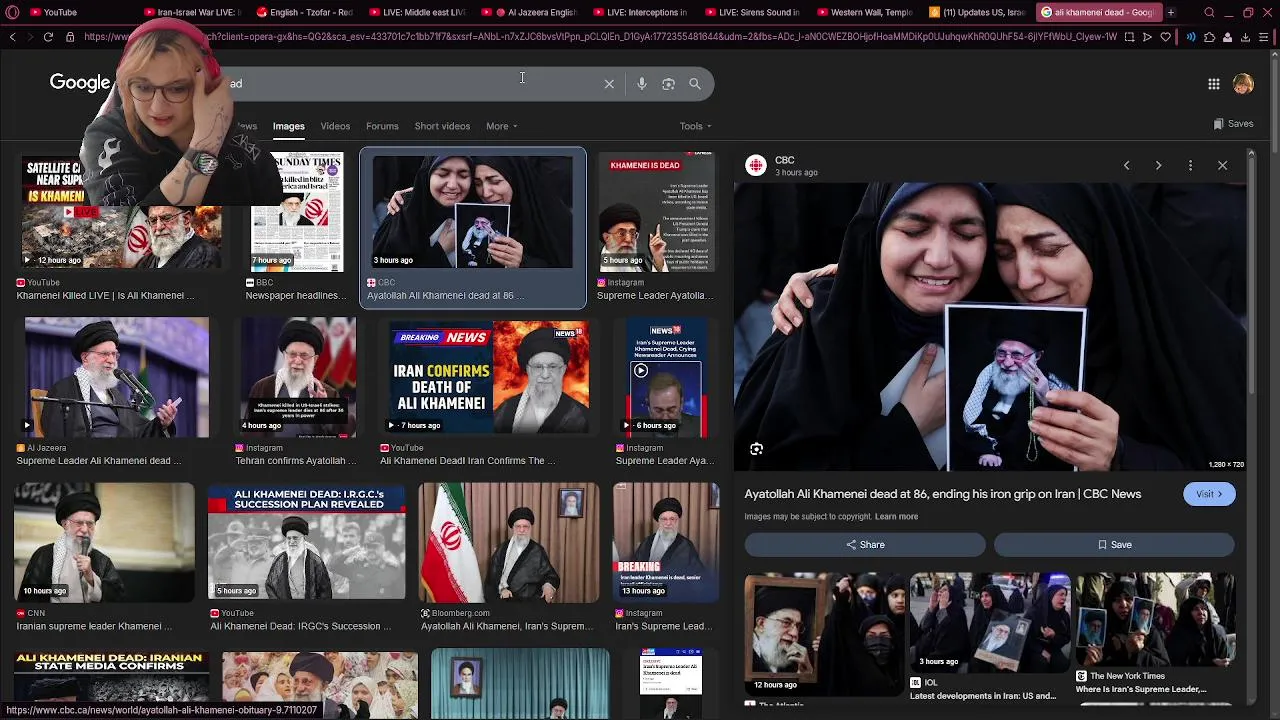Open CBC source logo in preview
Image resolution: width=1280 pixels, height=720 pixels.
pyautogui.click(x=756, y=165)
